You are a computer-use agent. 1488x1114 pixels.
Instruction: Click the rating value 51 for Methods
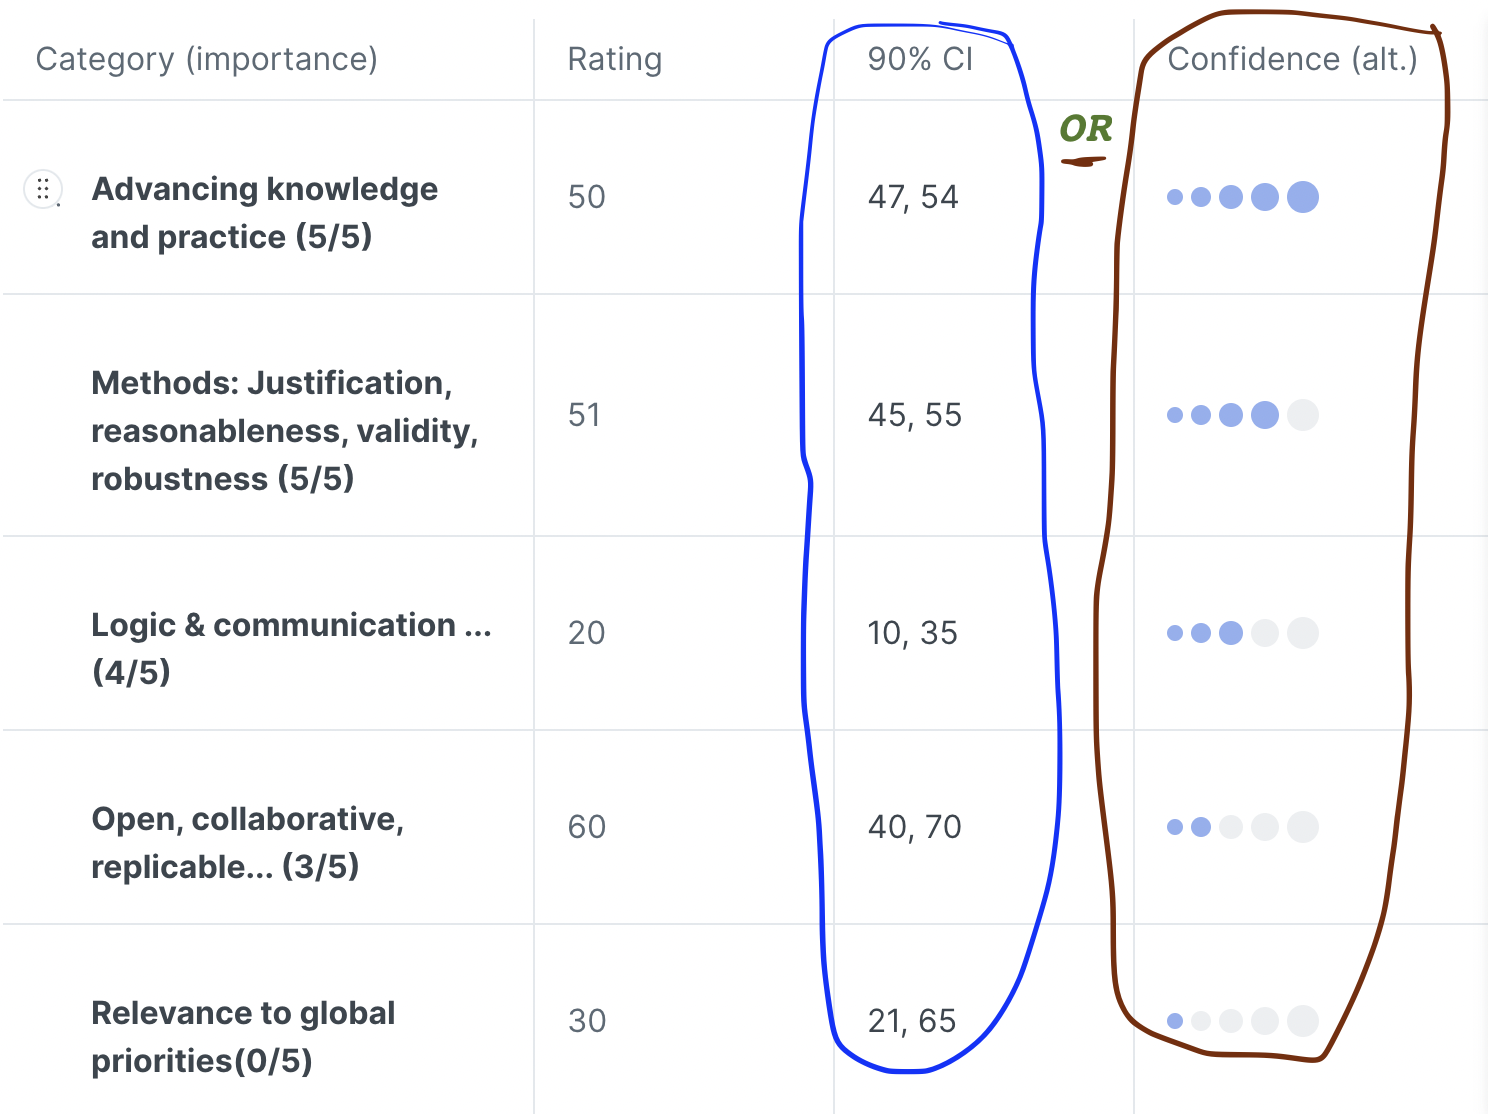(x=585, y=415)
